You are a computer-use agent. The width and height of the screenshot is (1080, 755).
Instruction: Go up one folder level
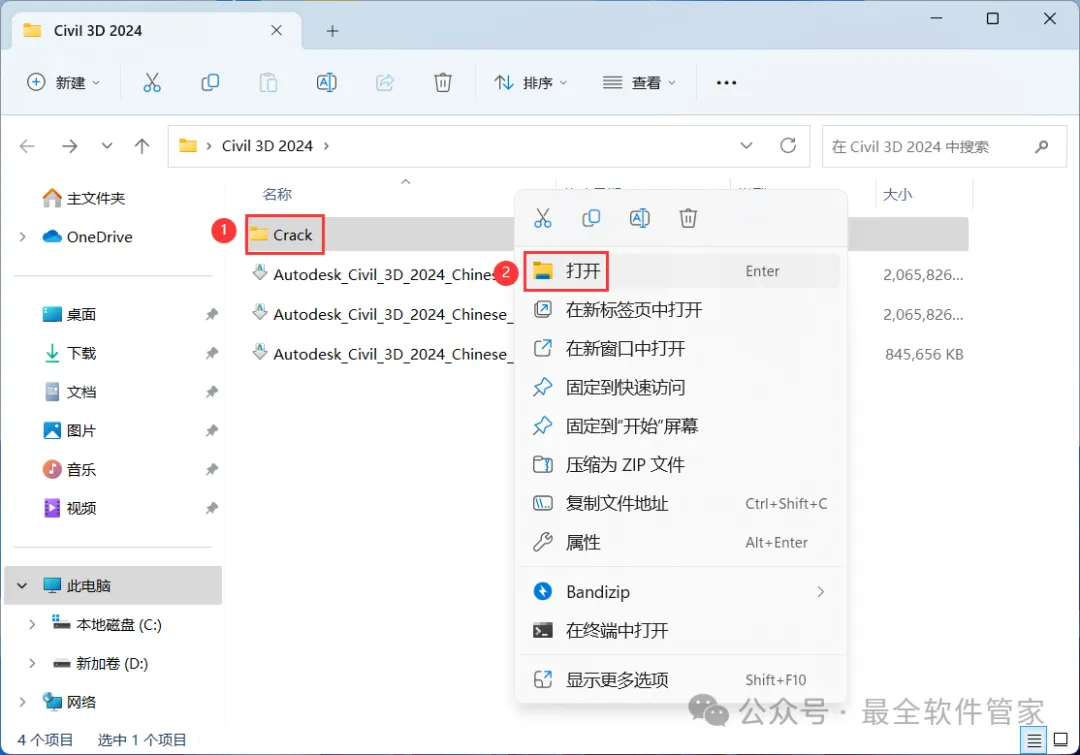coord(142,146)
